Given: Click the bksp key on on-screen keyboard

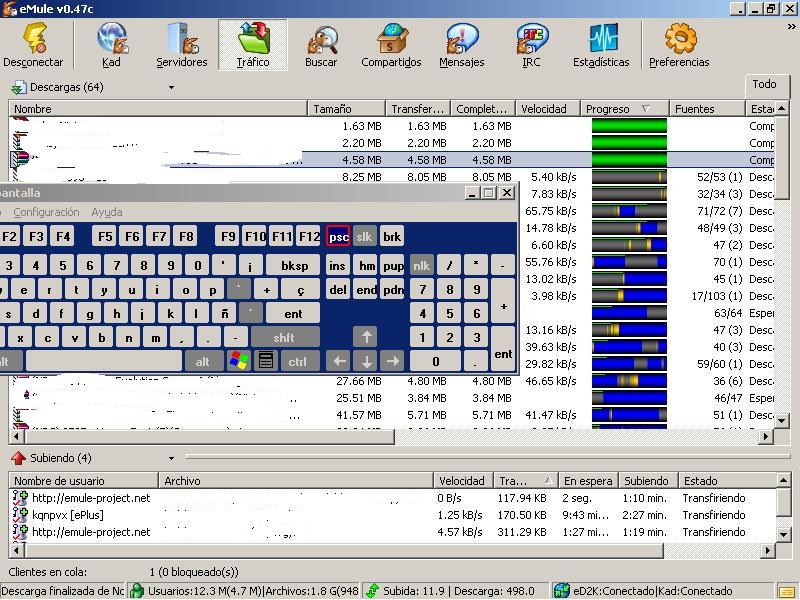Looking at the screenshot, I should pyautogui.click(x=294, y=265).
